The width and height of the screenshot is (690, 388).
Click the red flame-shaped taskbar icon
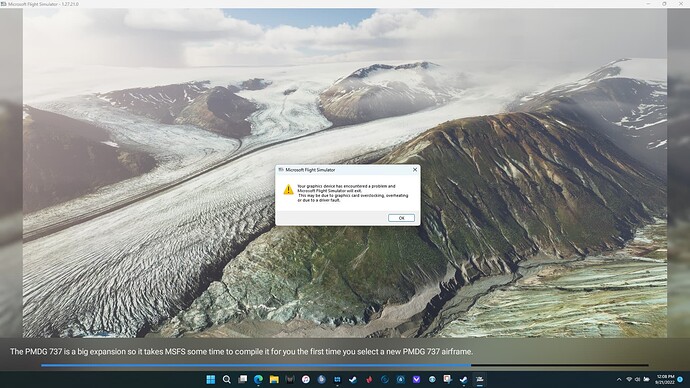click(x=369, y=379)
